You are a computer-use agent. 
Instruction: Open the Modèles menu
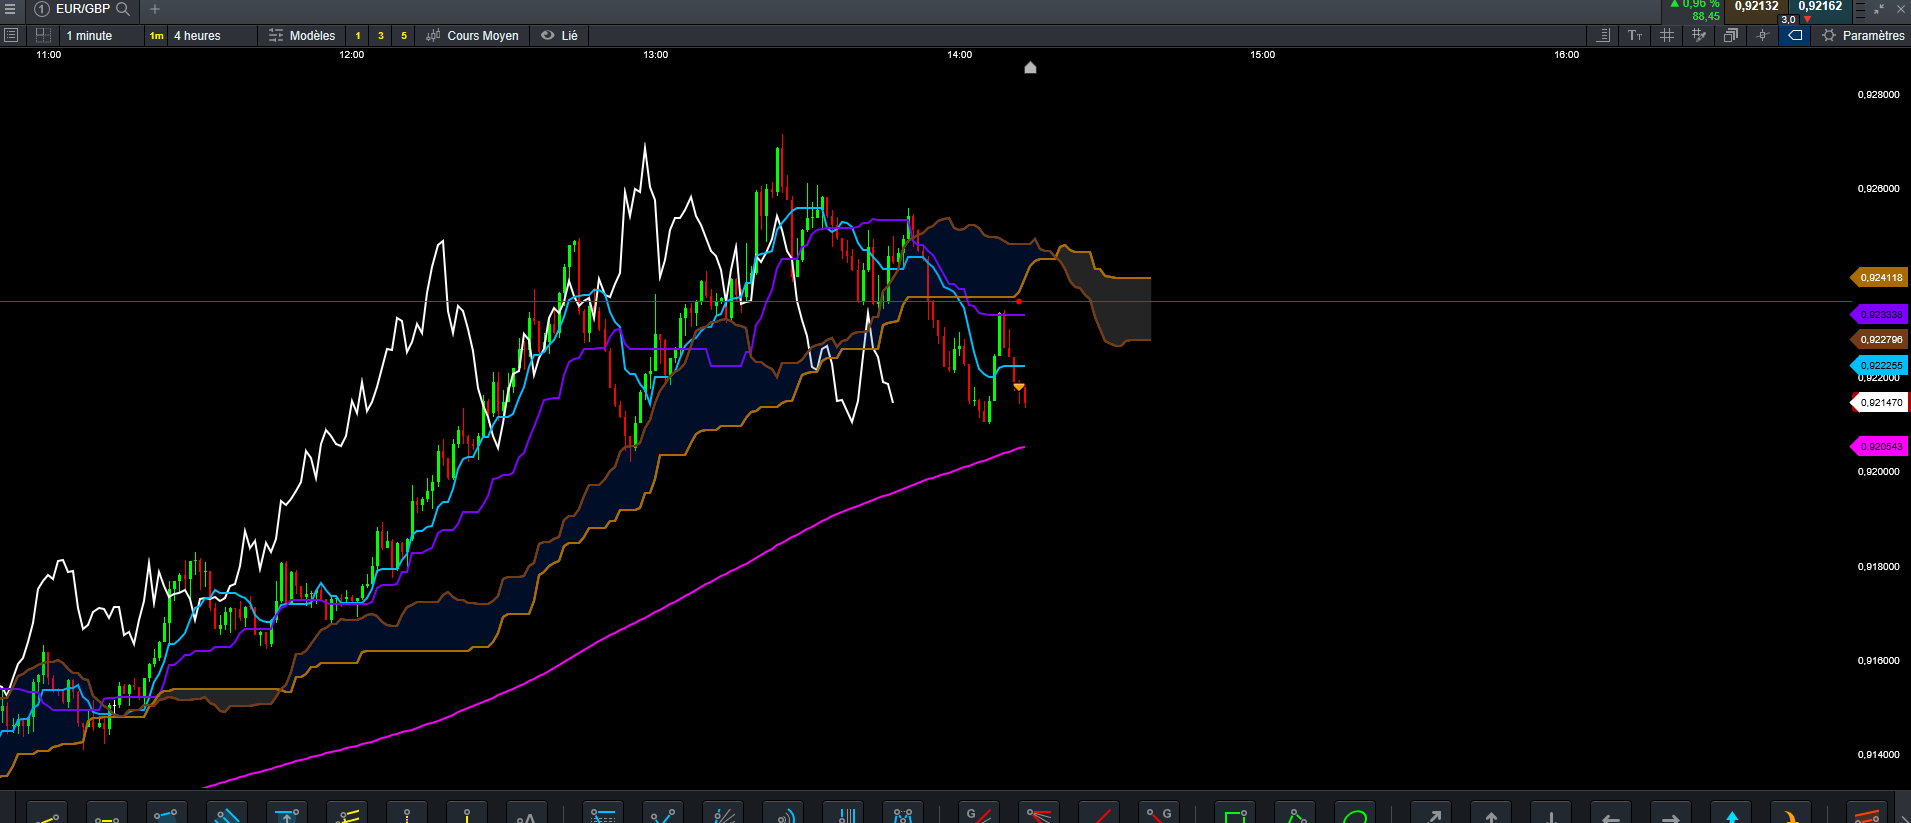point(302,35)
